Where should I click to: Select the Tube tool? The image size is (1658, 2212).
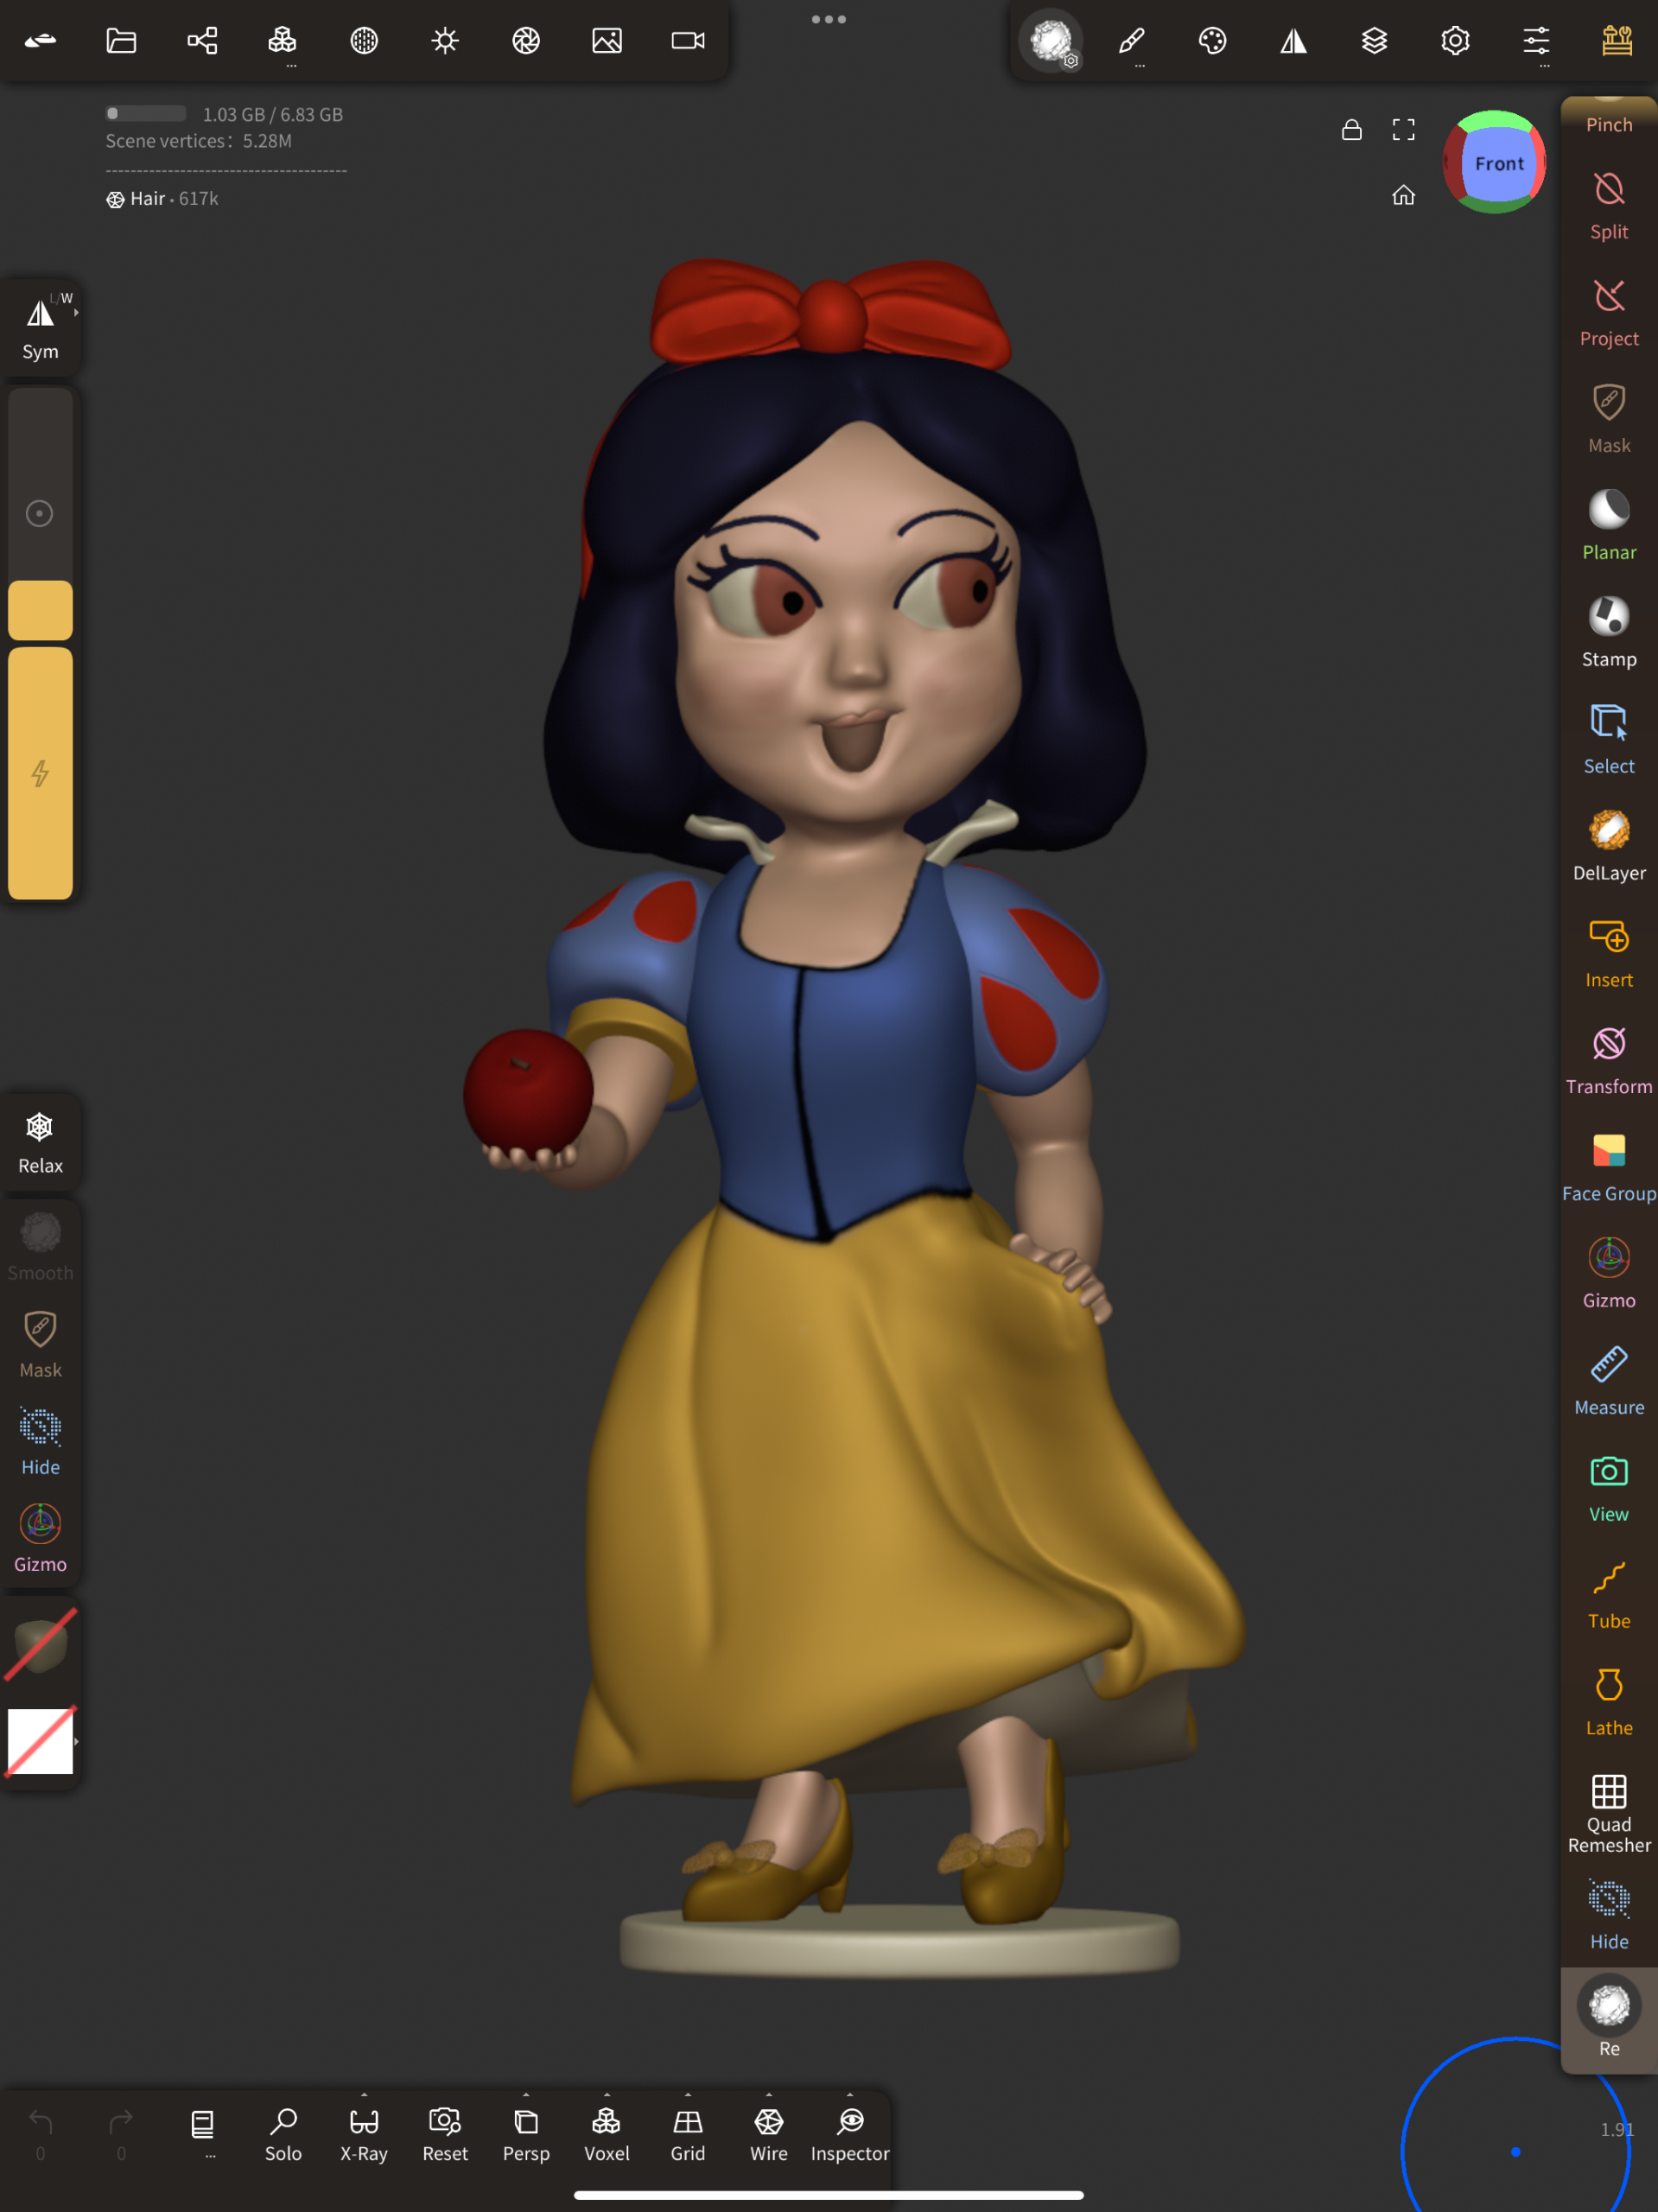[x=1609, y=1595]
